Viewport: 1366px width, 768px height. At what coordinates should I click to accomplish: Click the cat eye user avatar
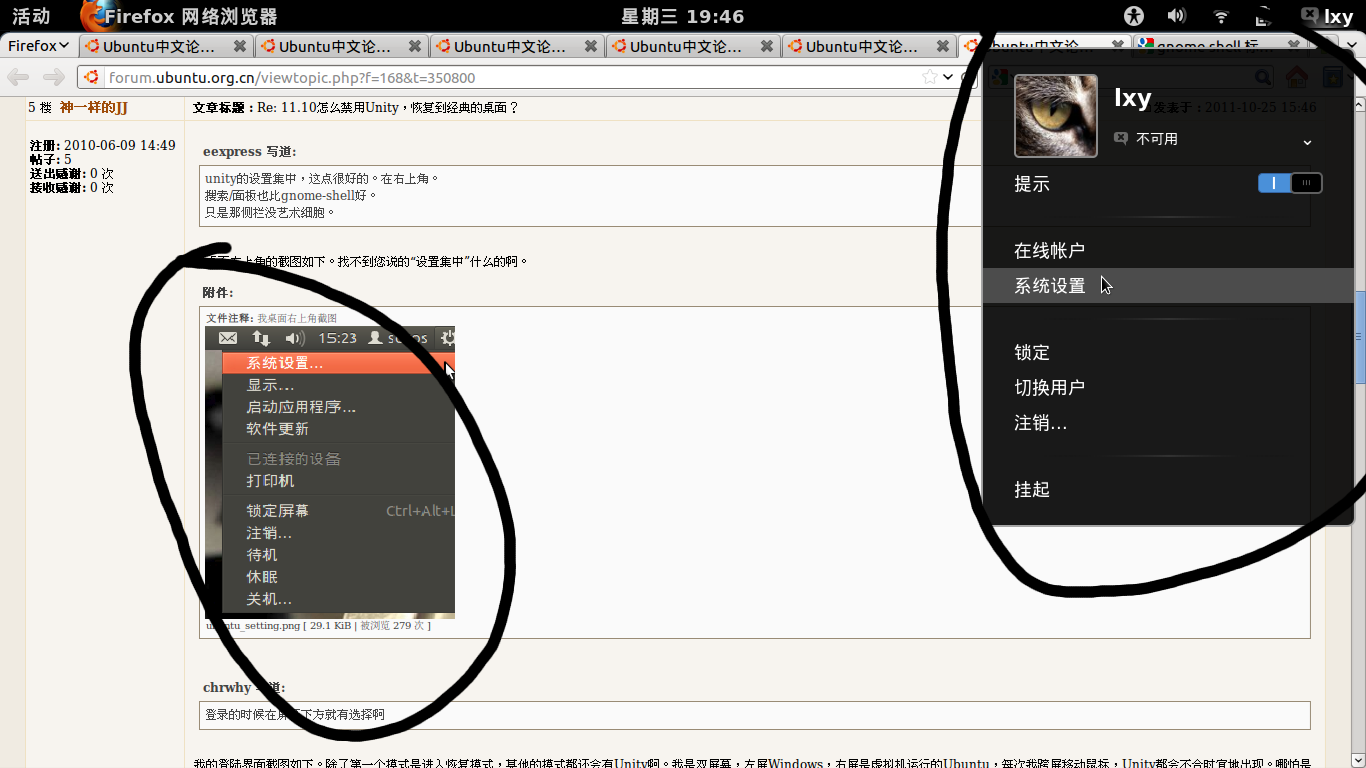coord(1056,116)
